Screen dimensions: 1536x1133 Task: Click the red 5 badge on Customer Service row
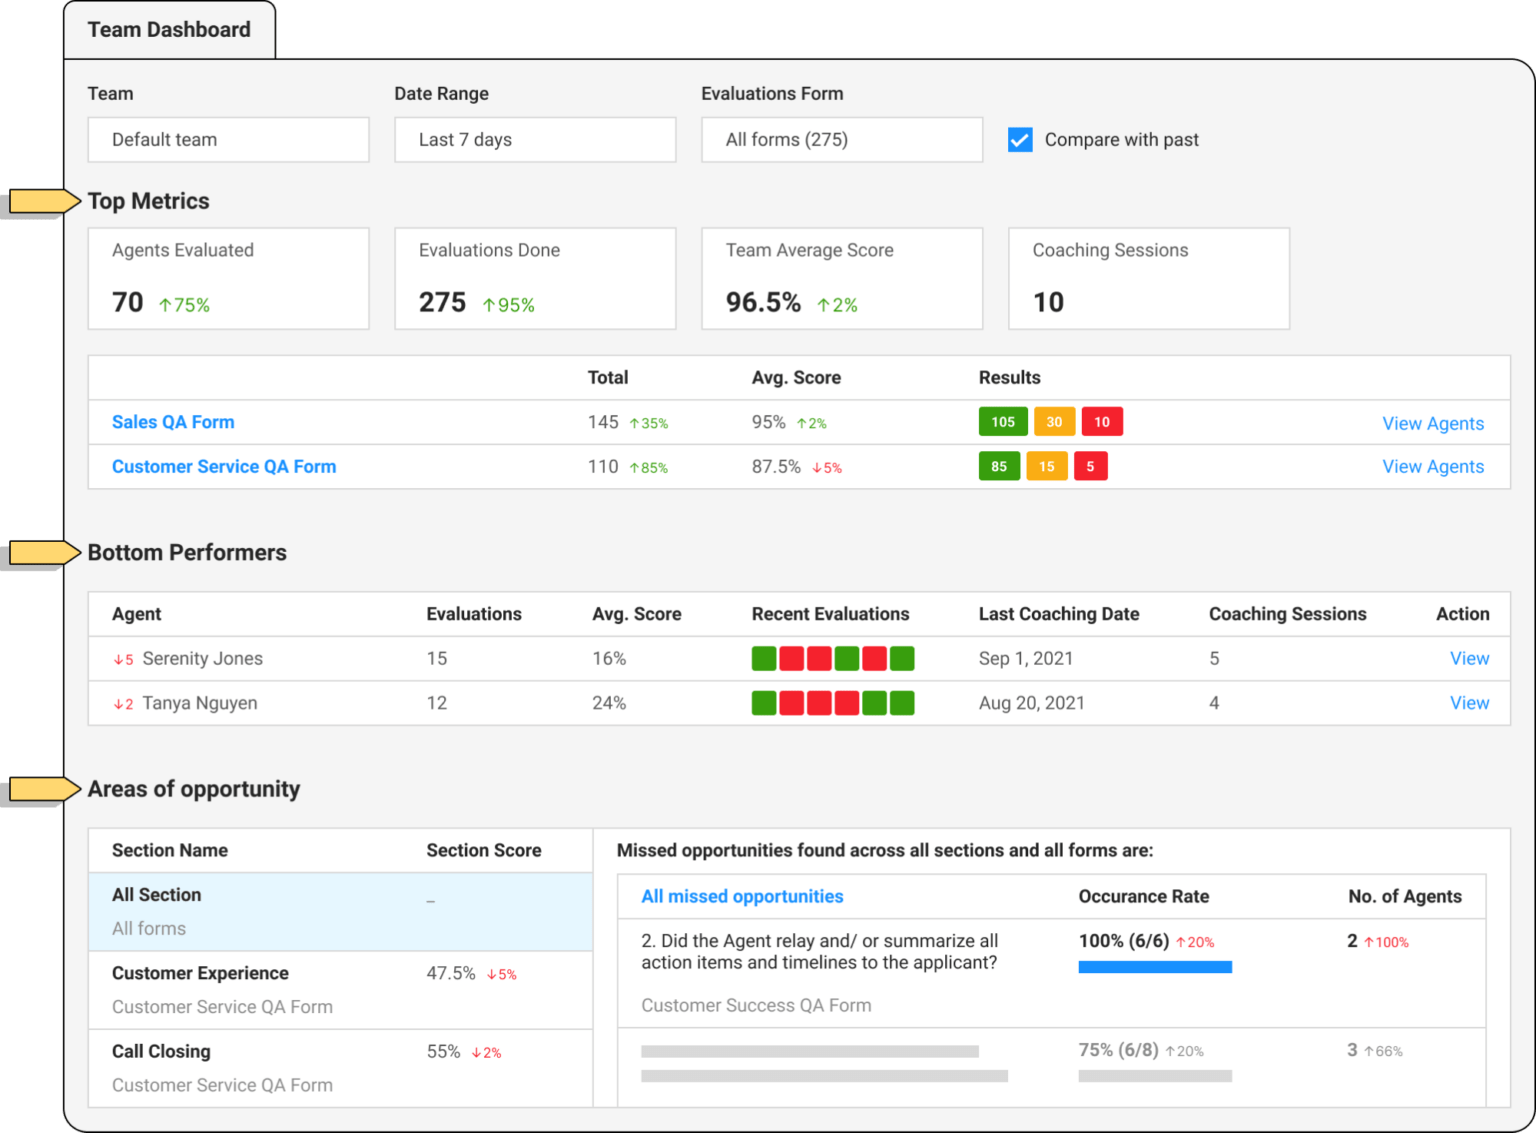(1091, 466)
